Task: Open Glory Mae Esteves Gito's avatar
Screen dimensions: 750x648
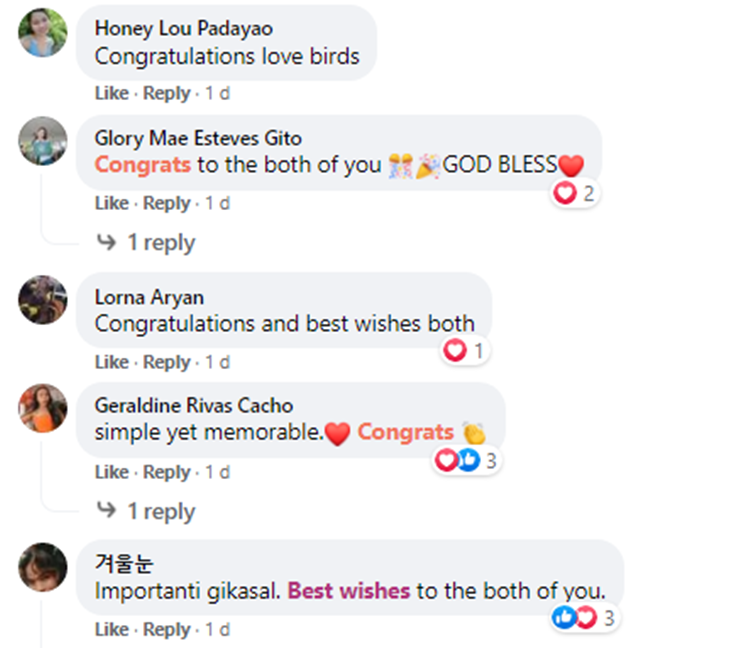Action: (x=43, y=141)
